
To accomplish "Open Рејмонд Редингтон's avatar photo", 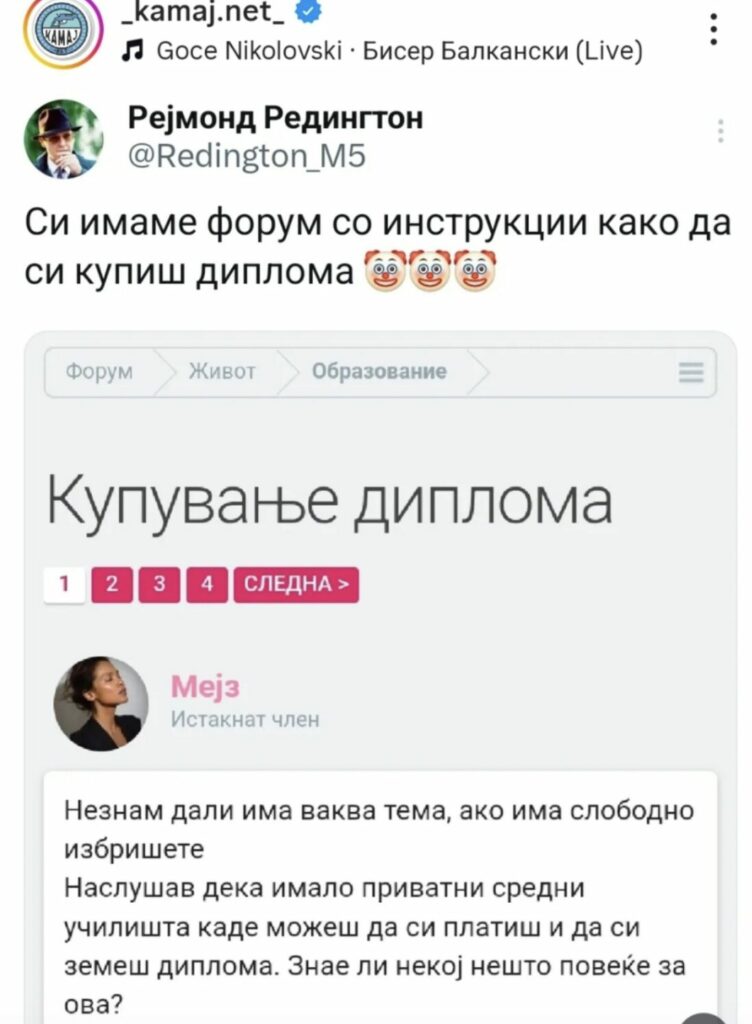I will click(x=63, y=138).
